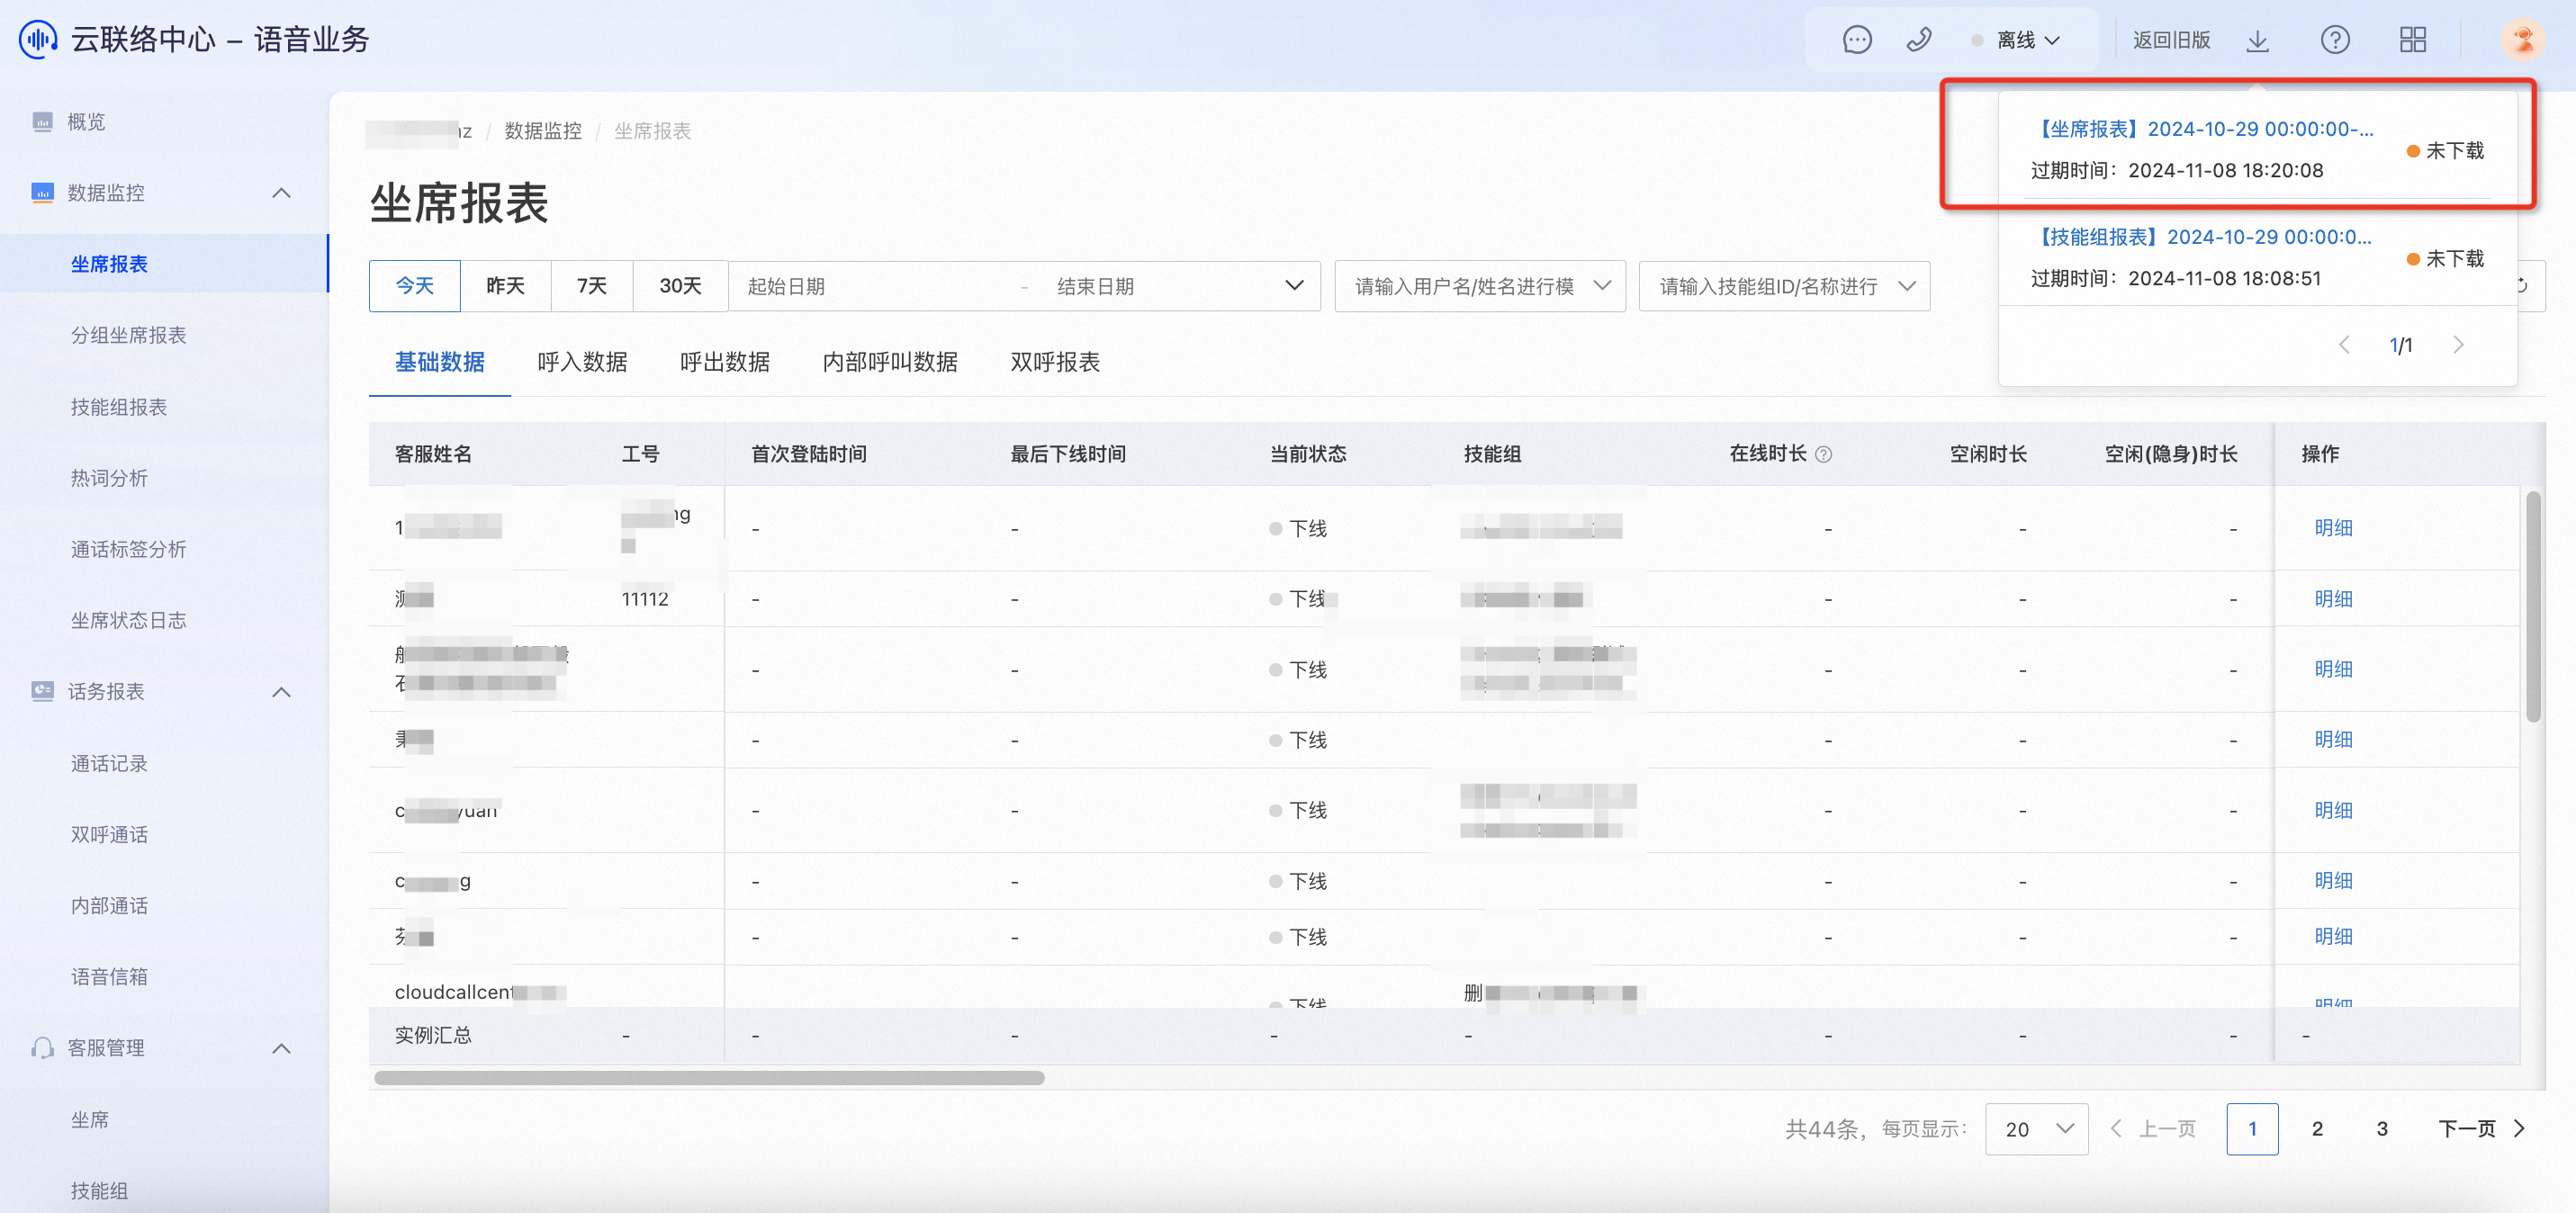2576x1213 pixels.
Task: Open the 20 per-page size dropdown
Action: [x=2036, y=1129]
